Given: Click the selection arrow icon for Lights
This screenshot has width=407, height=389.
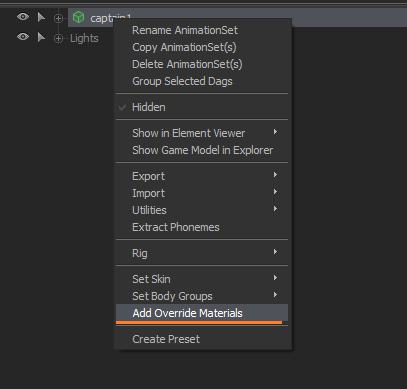Looking at the screenshot, I should [x=41, y=37].
